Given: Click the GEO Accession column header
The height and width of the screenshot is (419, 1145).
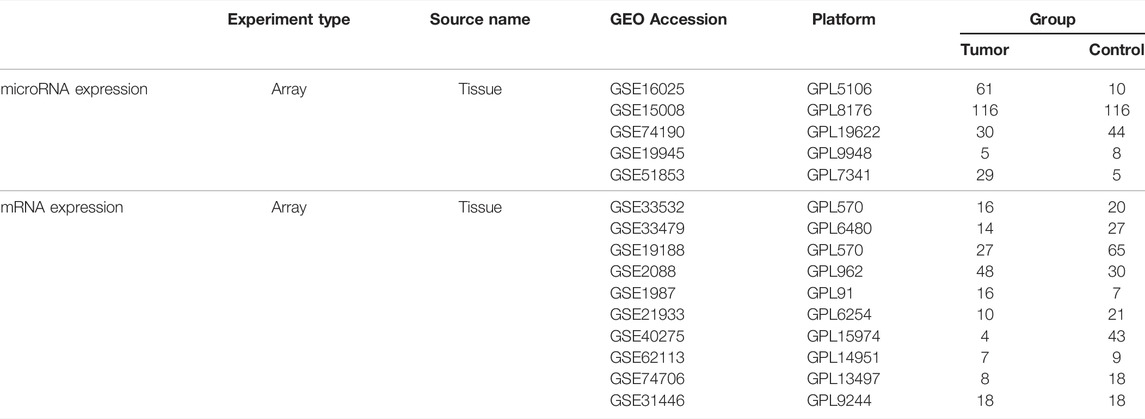Looking at the screenshot, I should pyautogui.click(x=668, y=20).
